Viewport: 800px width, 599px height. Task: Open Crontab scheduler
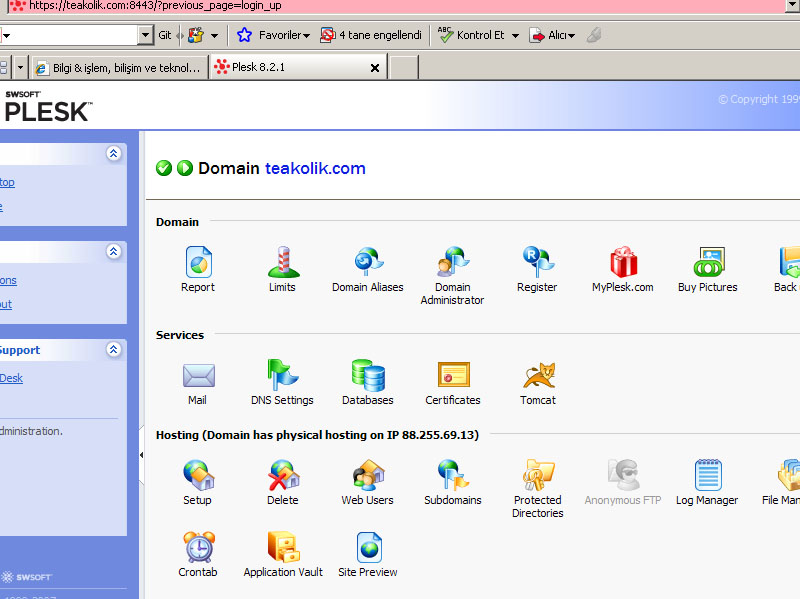click(198, 547)
